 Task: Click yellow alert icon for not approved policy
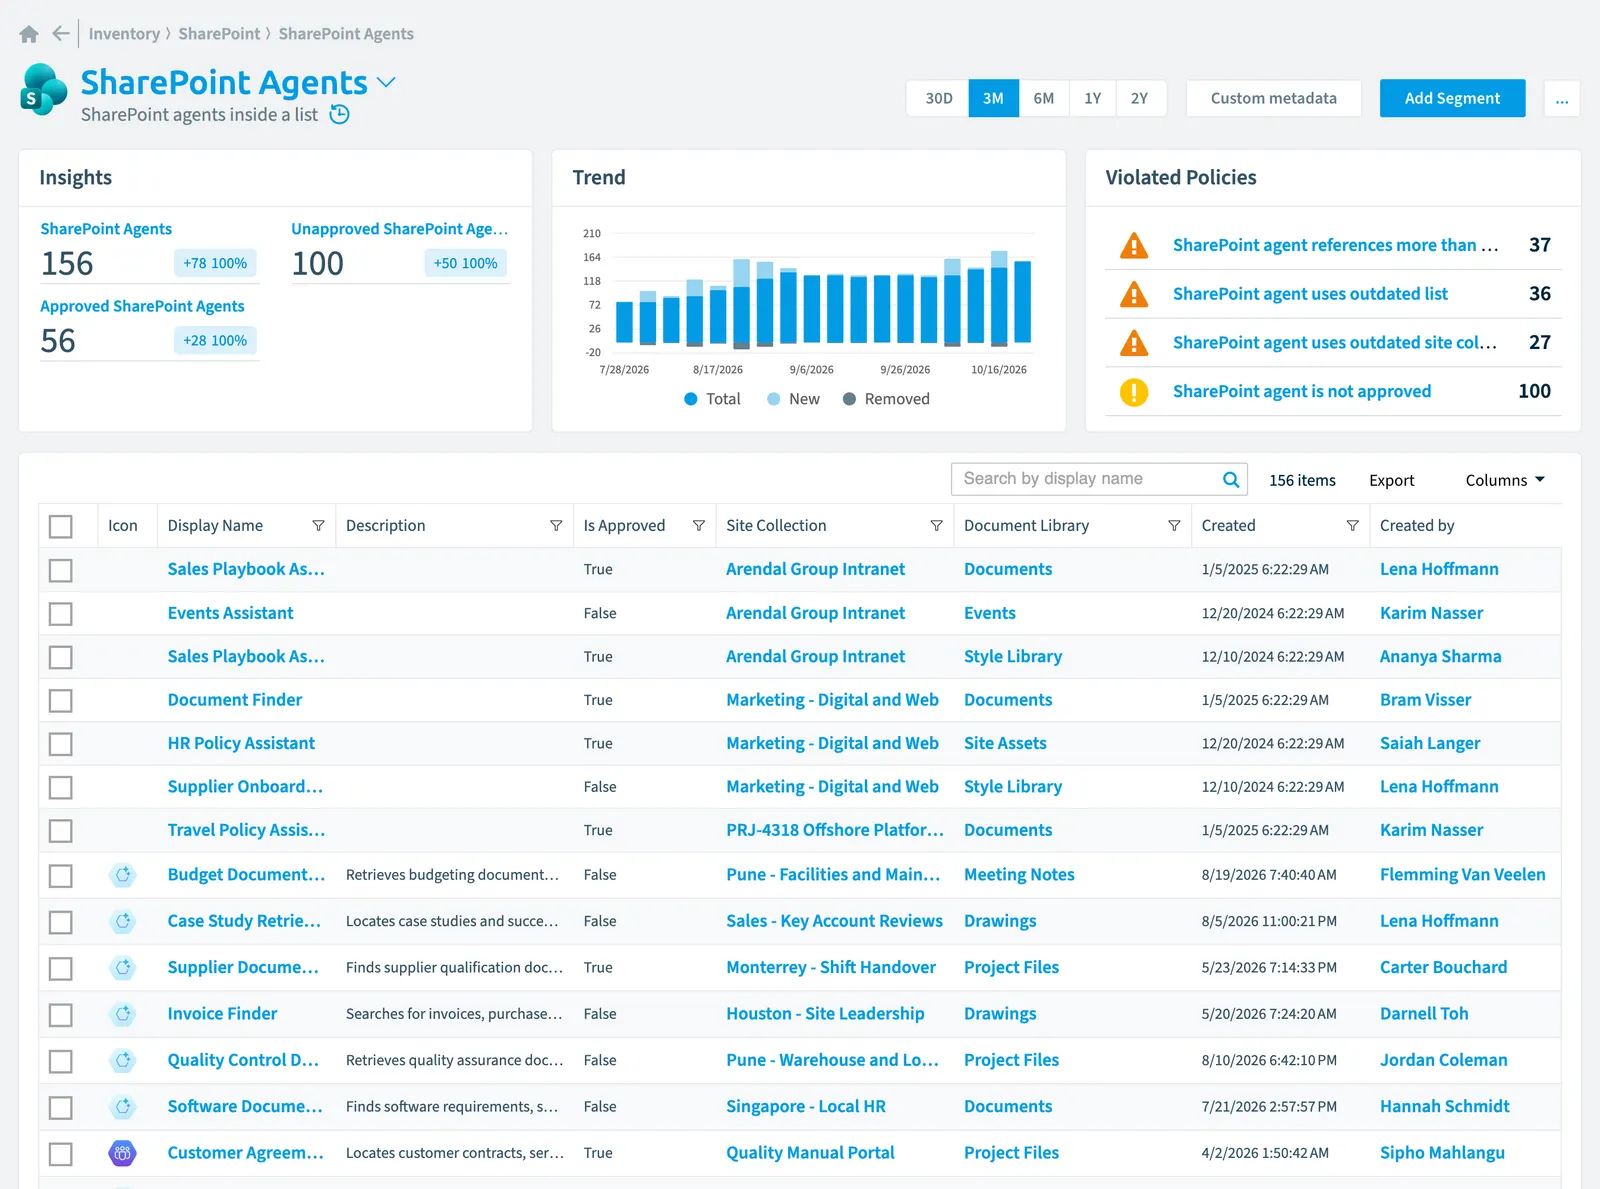tap(1134, 392)
